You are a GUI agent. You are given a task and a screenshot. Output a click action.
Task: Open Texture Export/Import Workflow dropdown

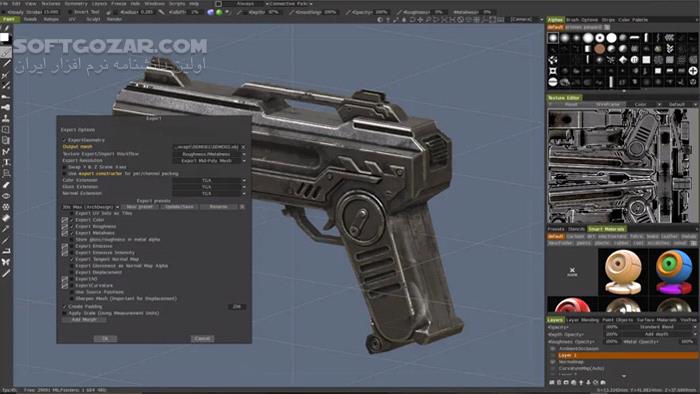tap(209, 154)
